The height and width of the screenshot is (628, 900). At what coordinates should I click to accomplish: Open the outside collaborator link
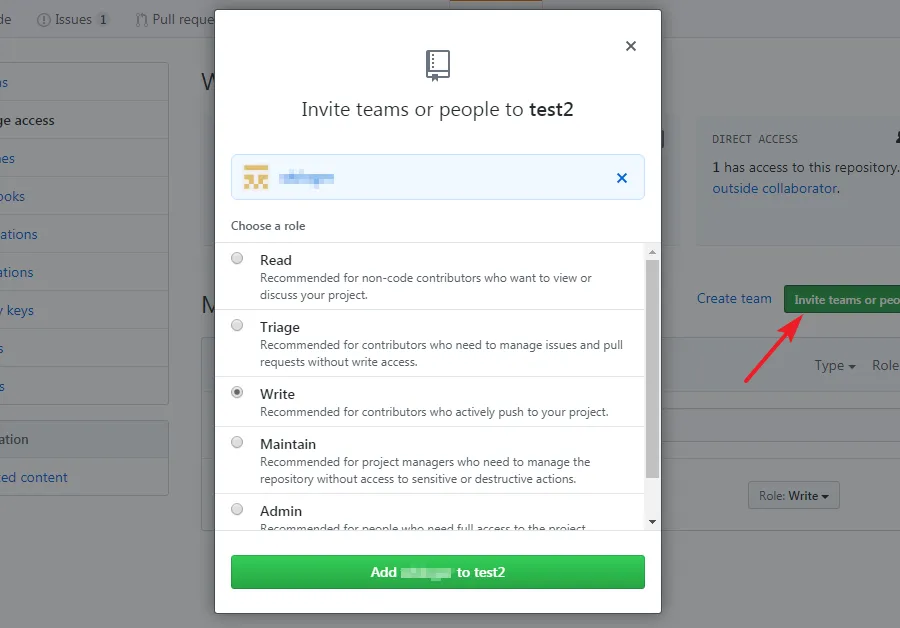click(x=774, y=188)
